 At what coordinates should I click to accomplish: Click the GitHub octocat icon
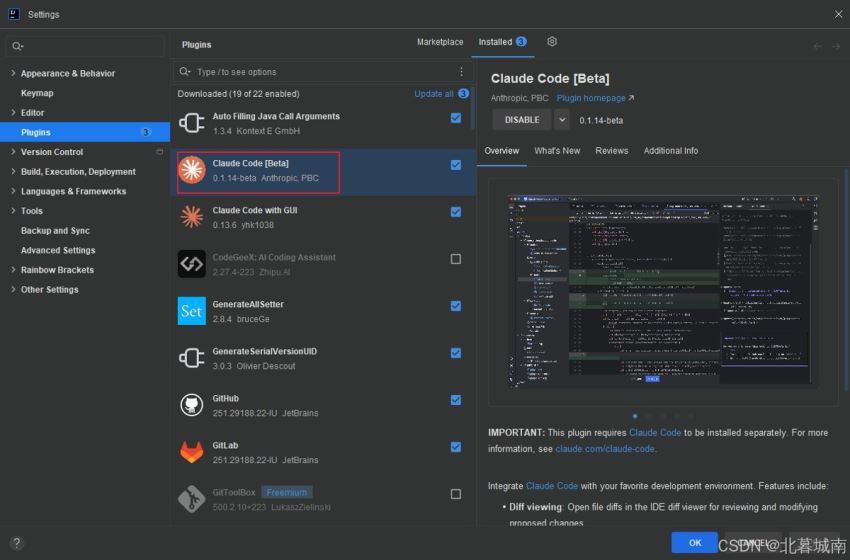(192, 405)
